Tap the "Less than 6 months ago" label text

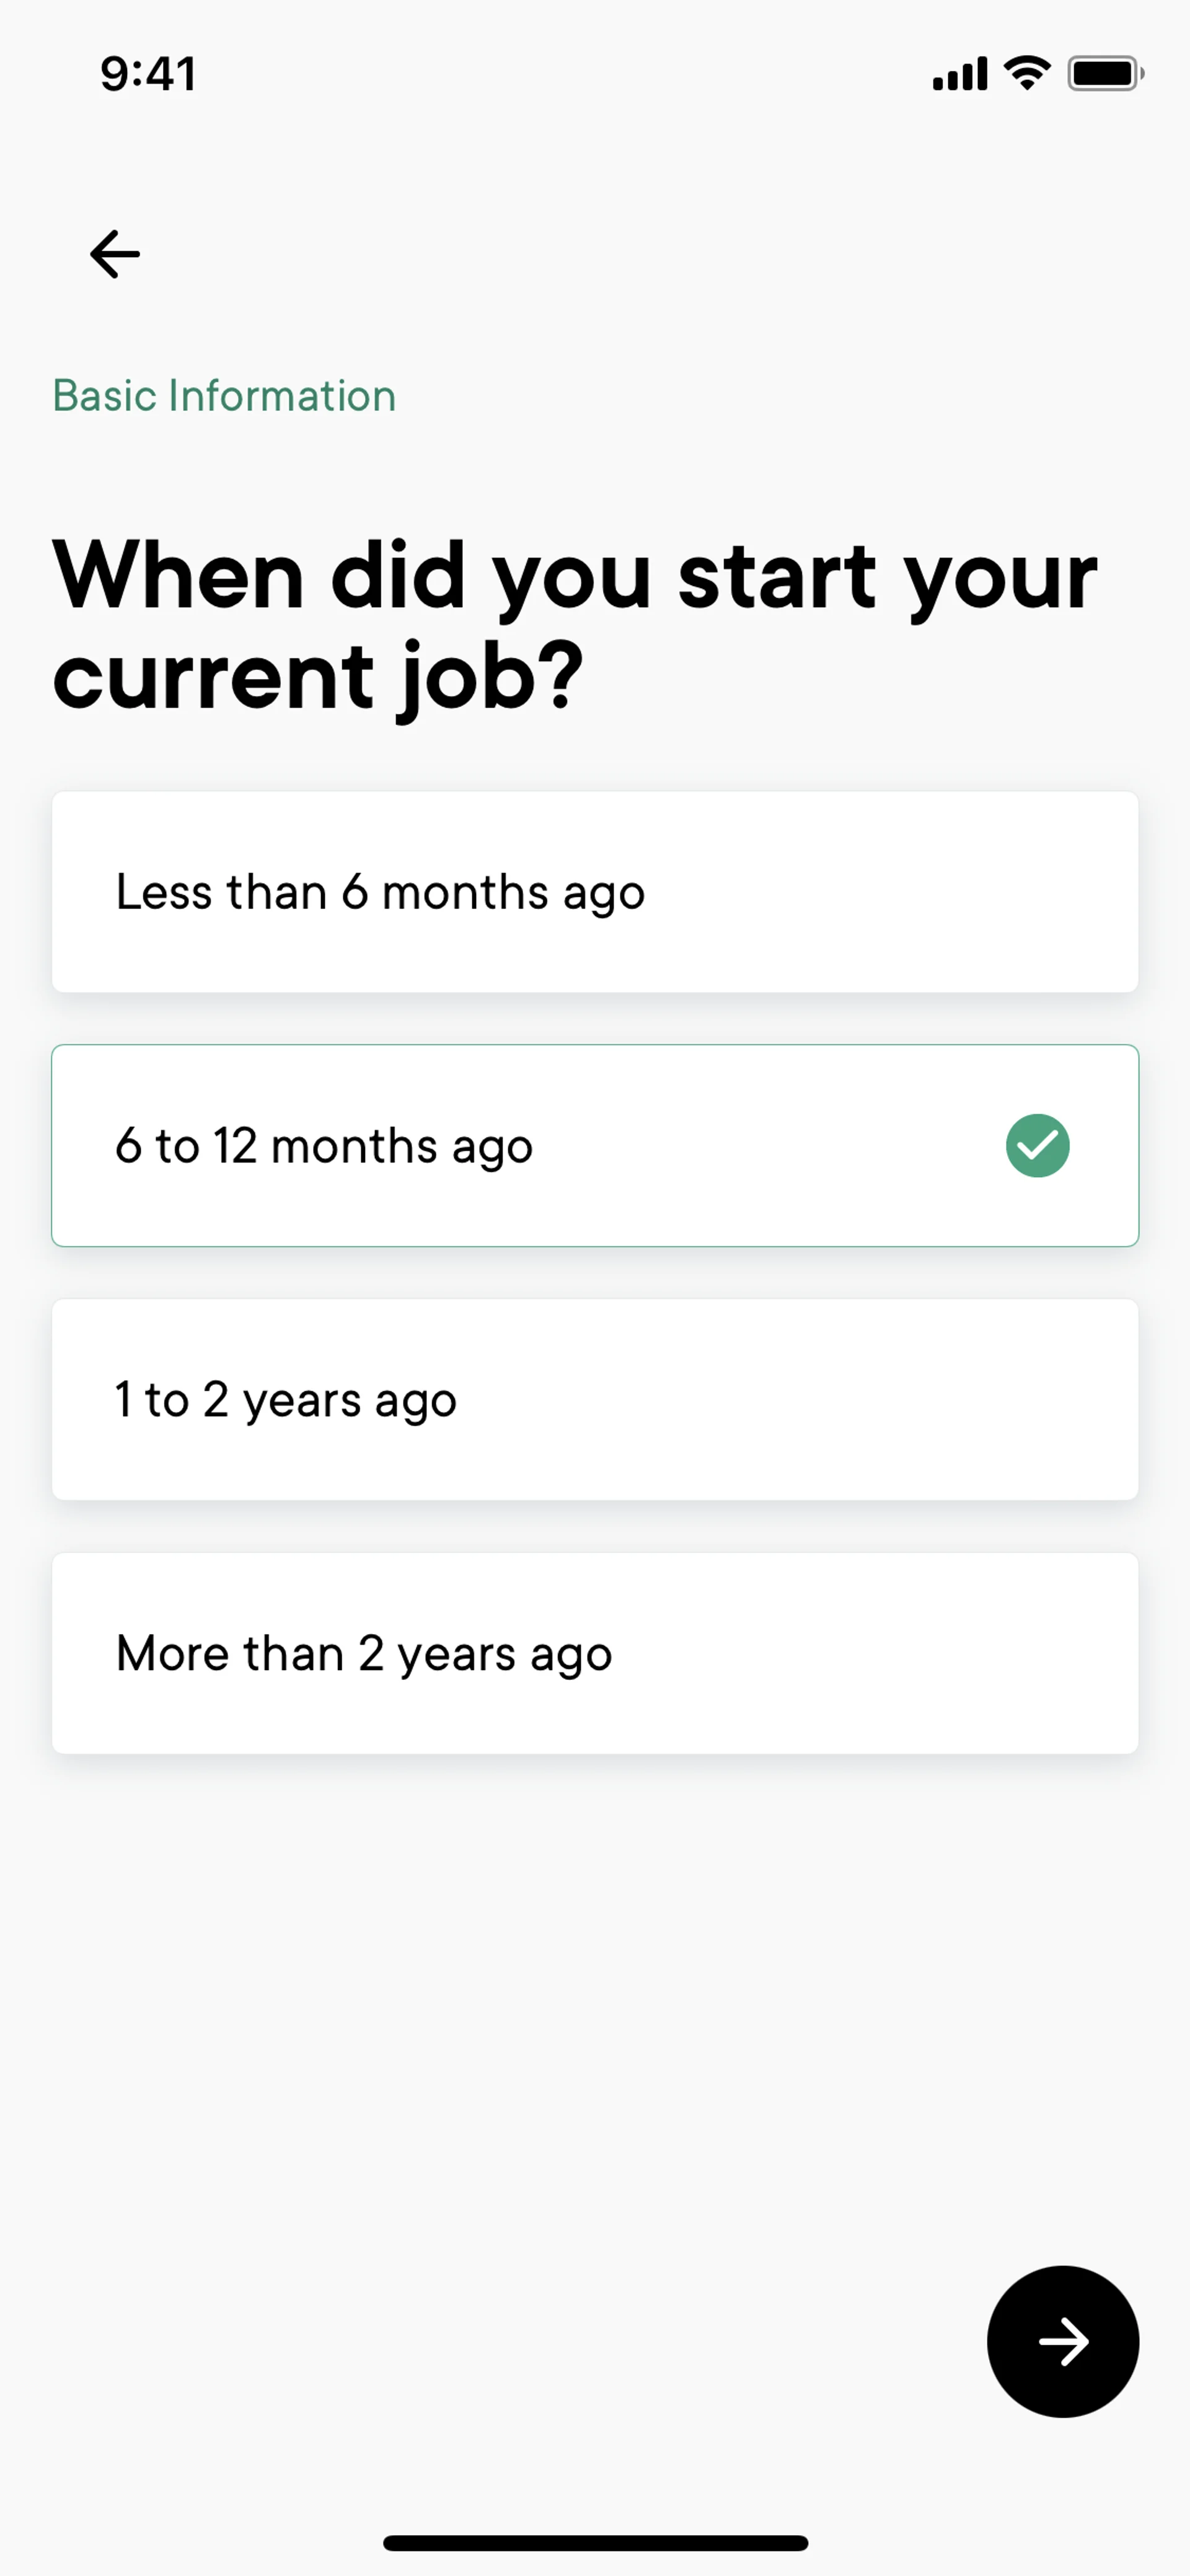point(380,892)
